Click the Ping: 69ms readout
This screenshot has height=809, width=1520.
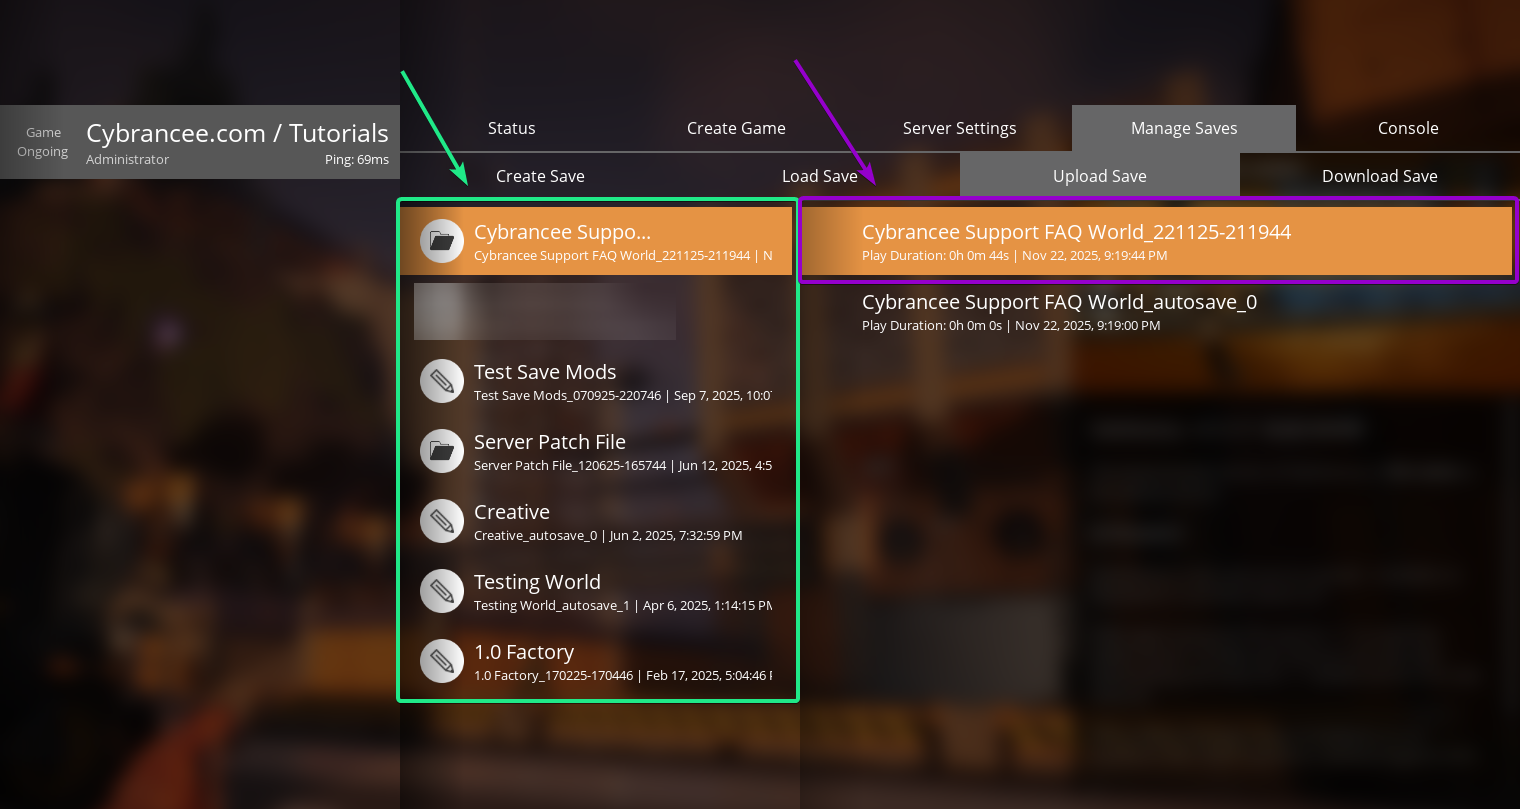[357, 160]
